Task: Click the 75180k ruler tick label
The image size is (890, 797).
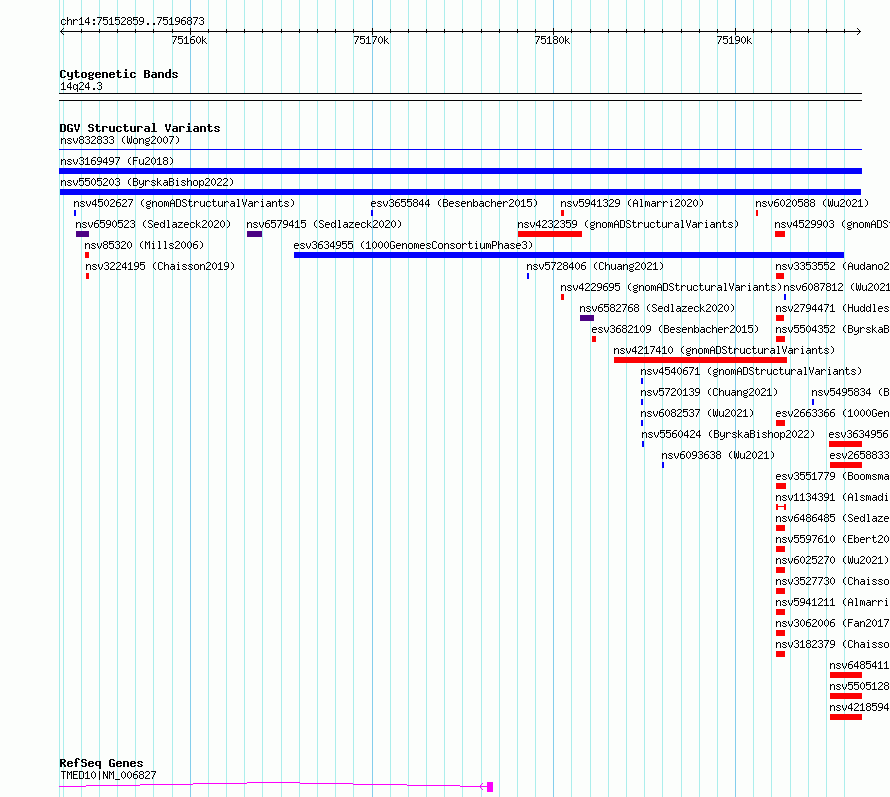Action: pos(552,40)
